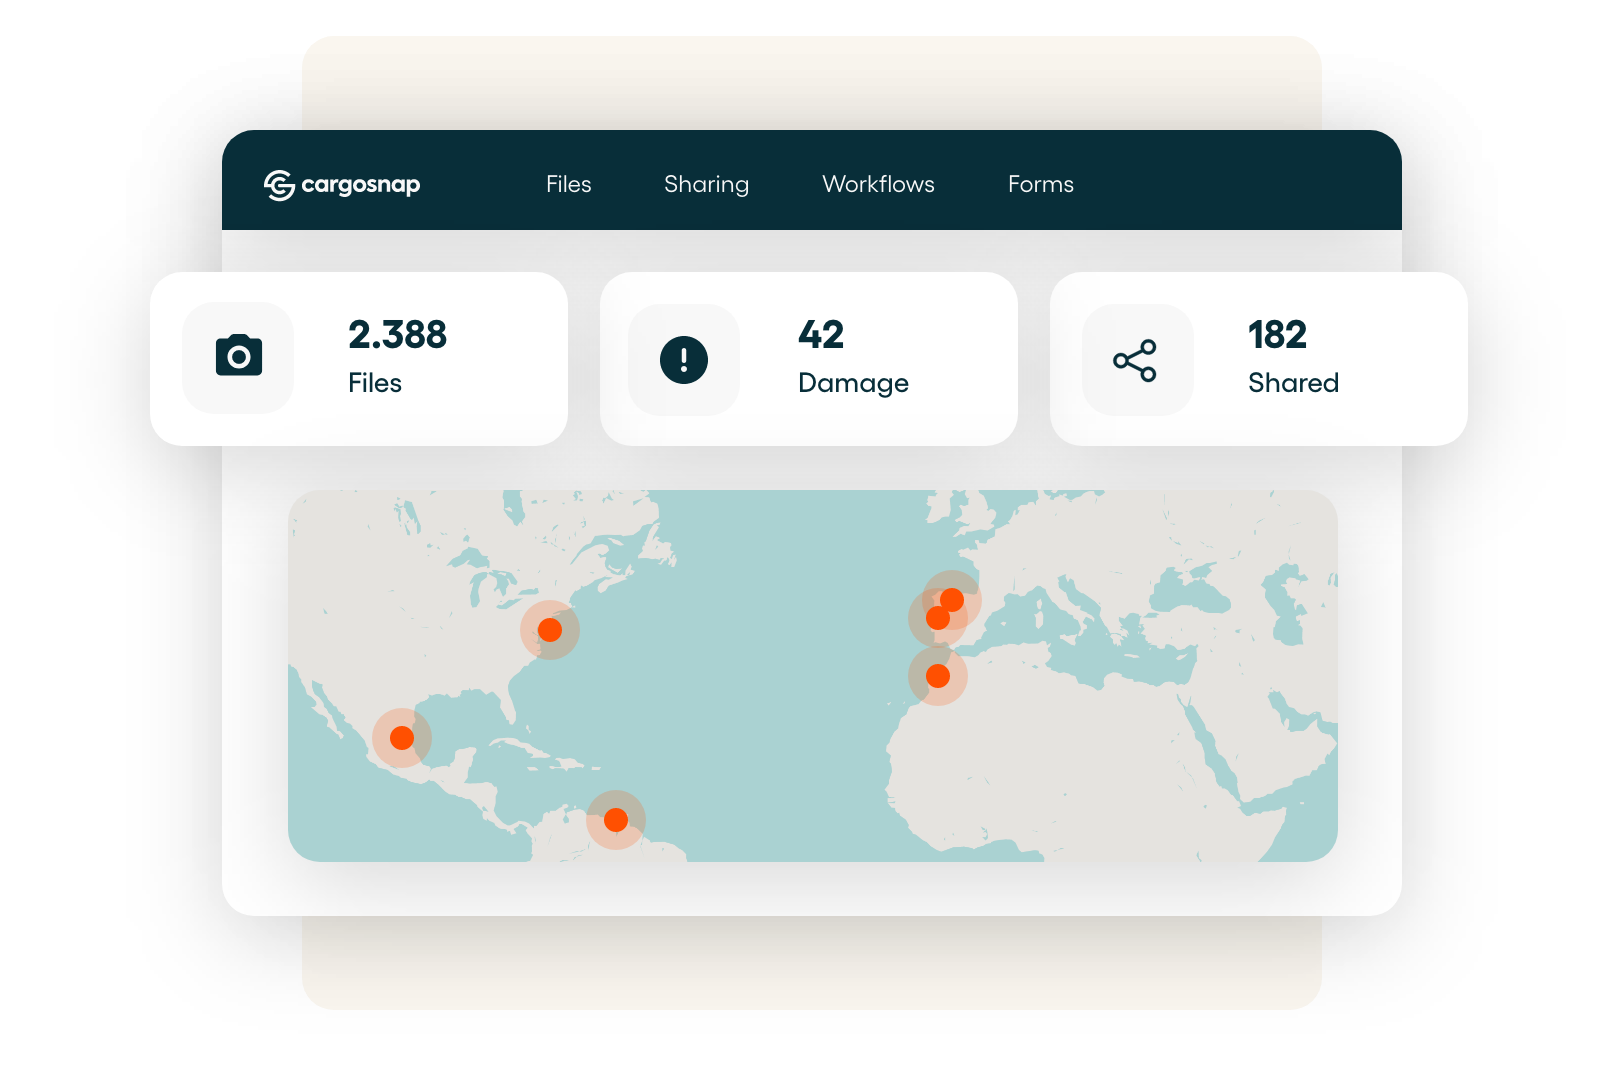Click the exclamation icon in Damage card
1618x1086 pixels.
coord(684,360)
